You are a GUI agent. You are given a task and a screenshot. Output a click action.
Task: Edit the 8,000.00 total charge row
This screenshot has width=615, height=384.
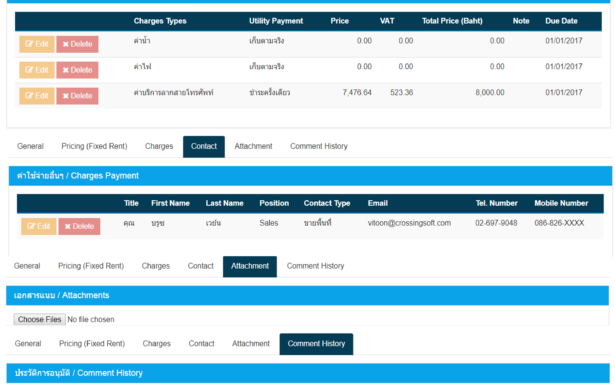click(x=37, y=96)
